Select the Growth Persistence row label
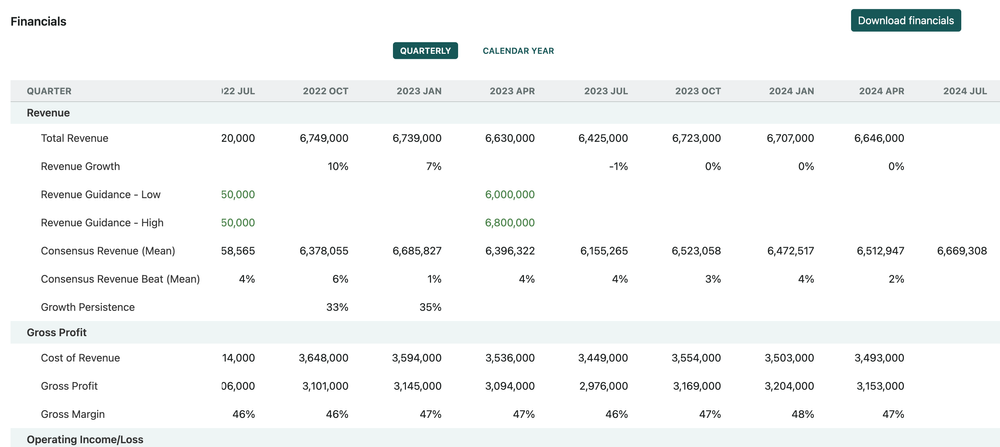Viewport: 1000px width, 447px height. click(x=87, y=307)
